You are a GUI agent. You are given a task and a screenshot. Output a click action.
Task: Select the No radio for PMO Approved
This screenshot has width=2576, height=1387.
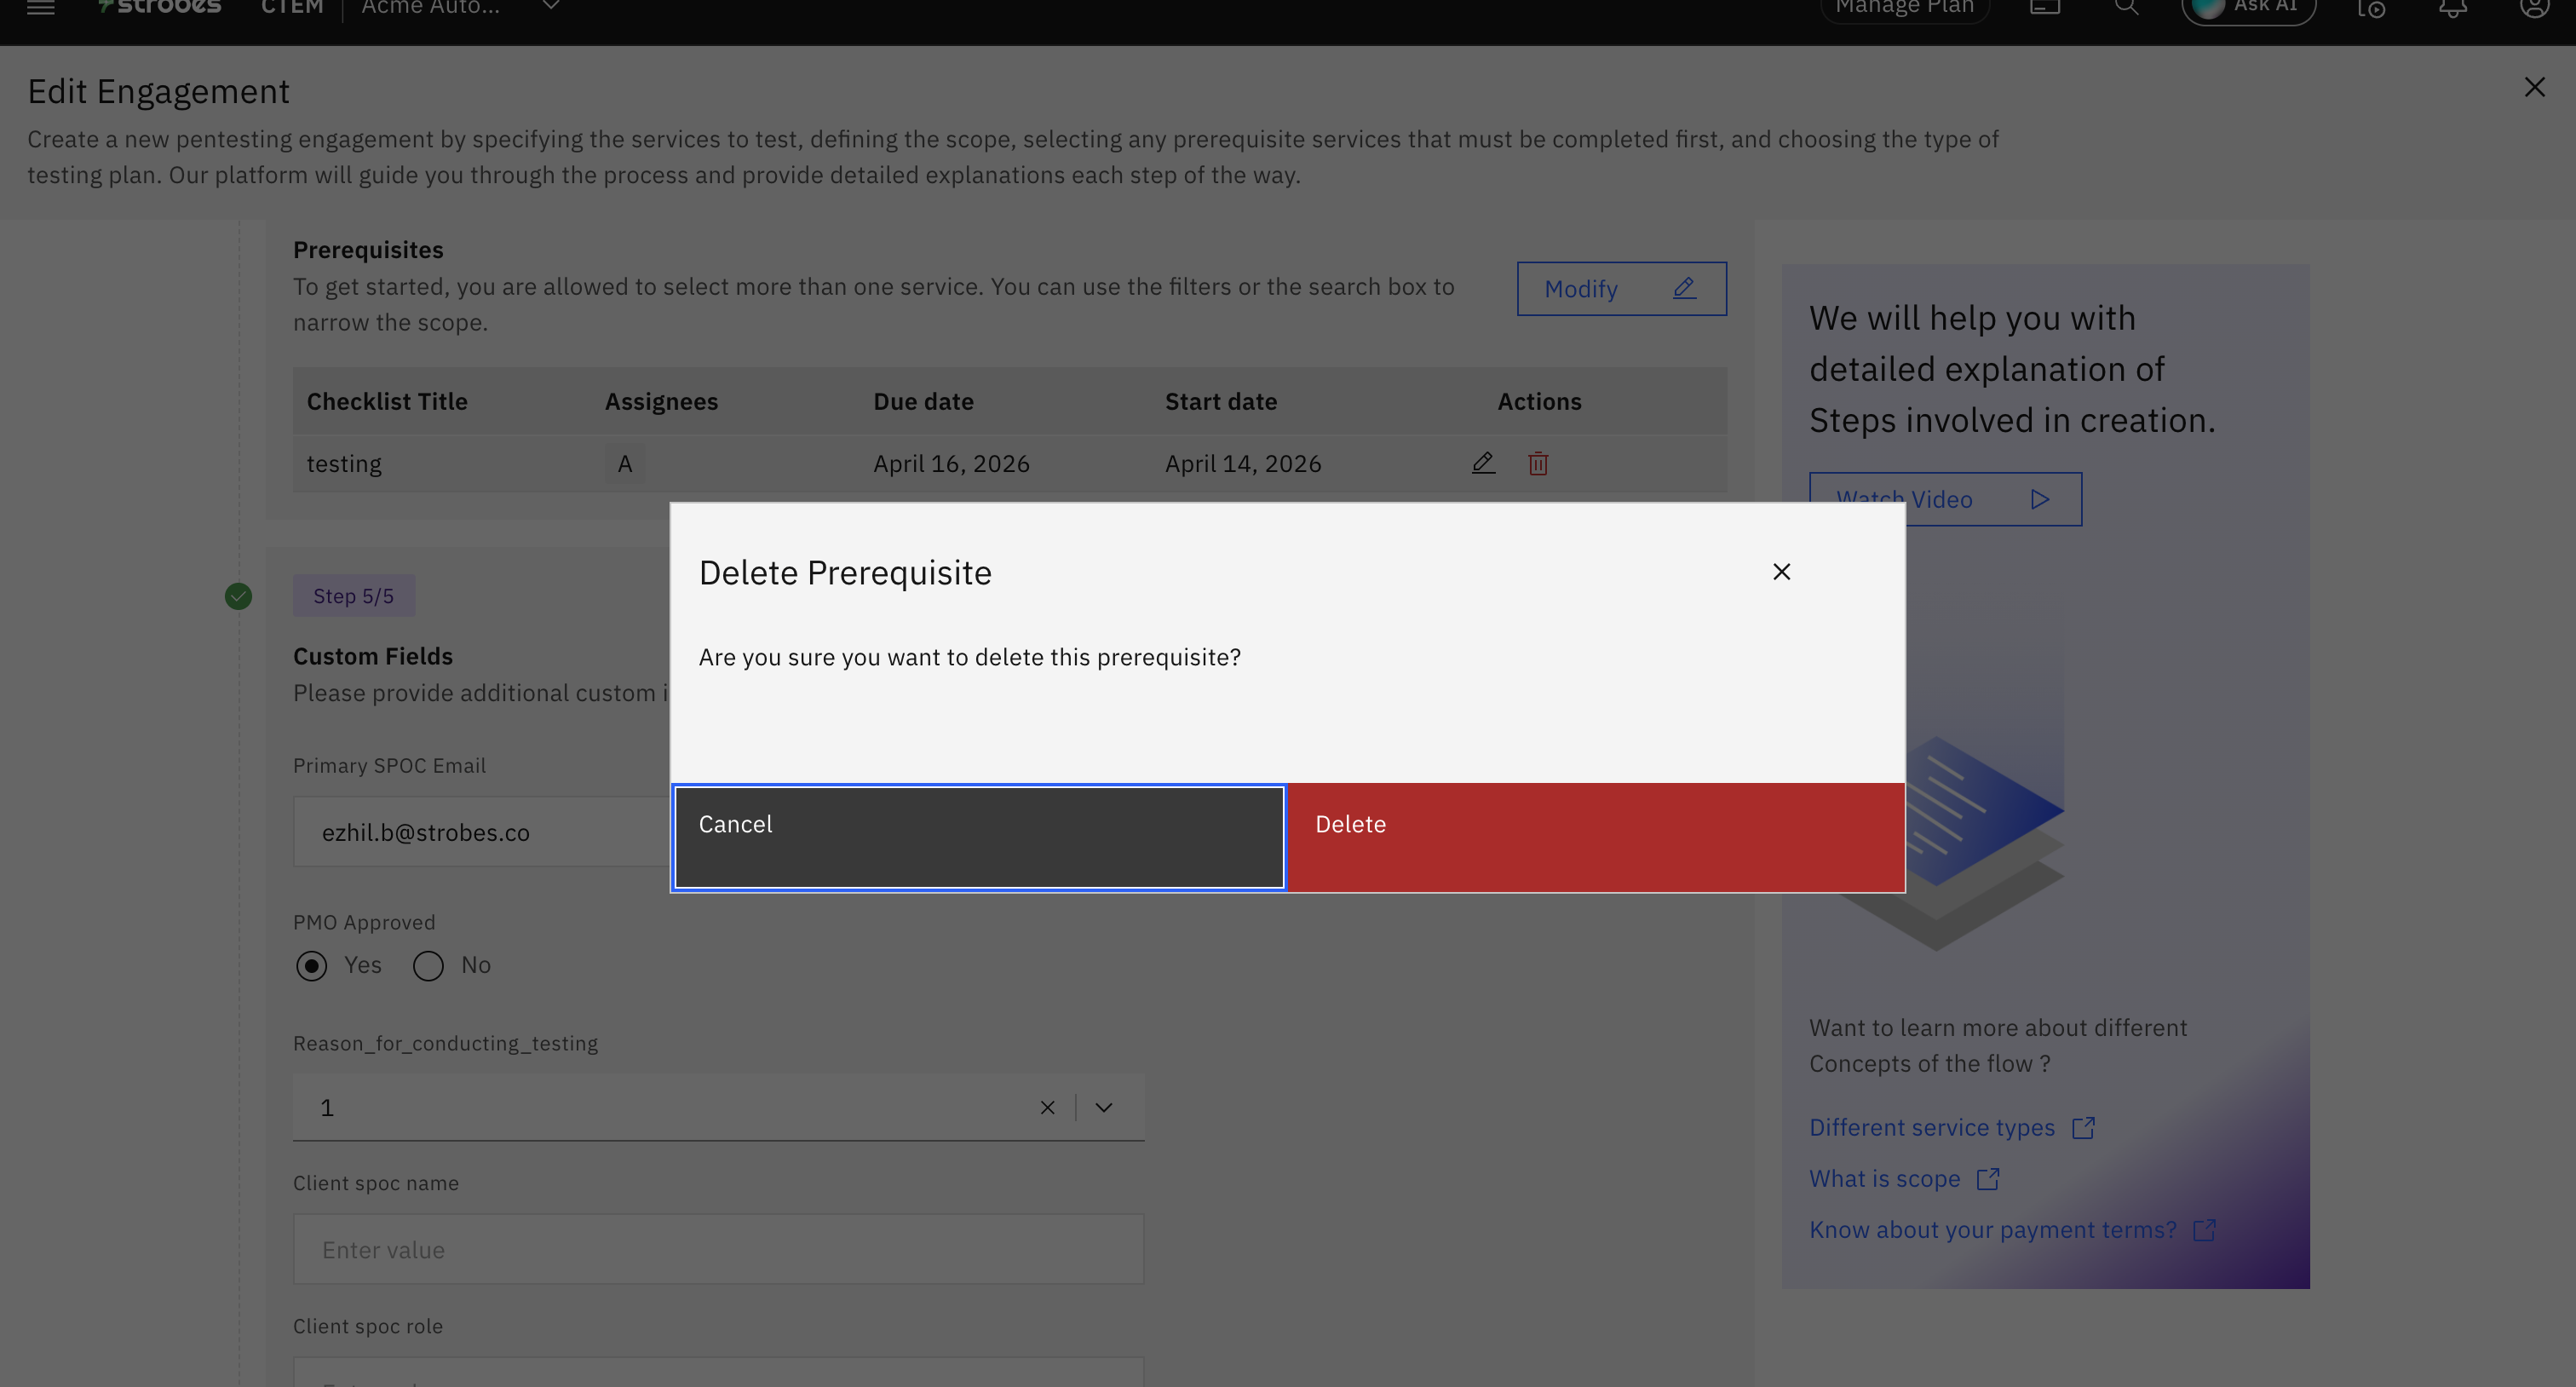[x=428, y=966]
